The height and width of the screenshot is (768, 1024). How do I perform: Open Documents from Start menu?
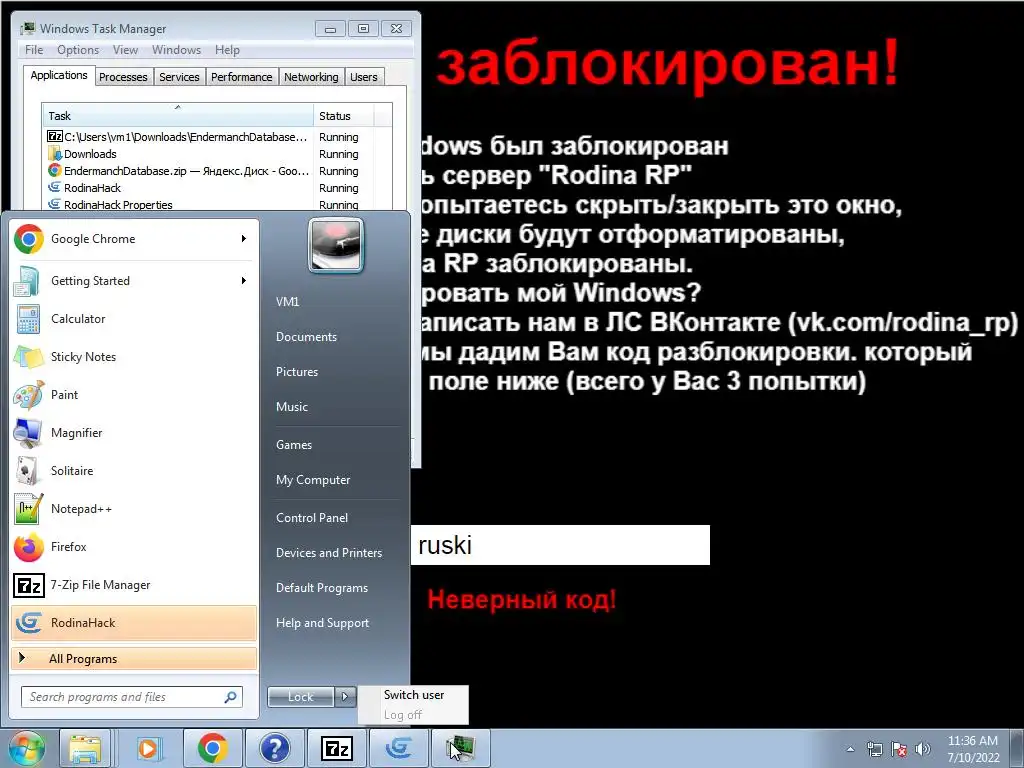click(306, 337)
